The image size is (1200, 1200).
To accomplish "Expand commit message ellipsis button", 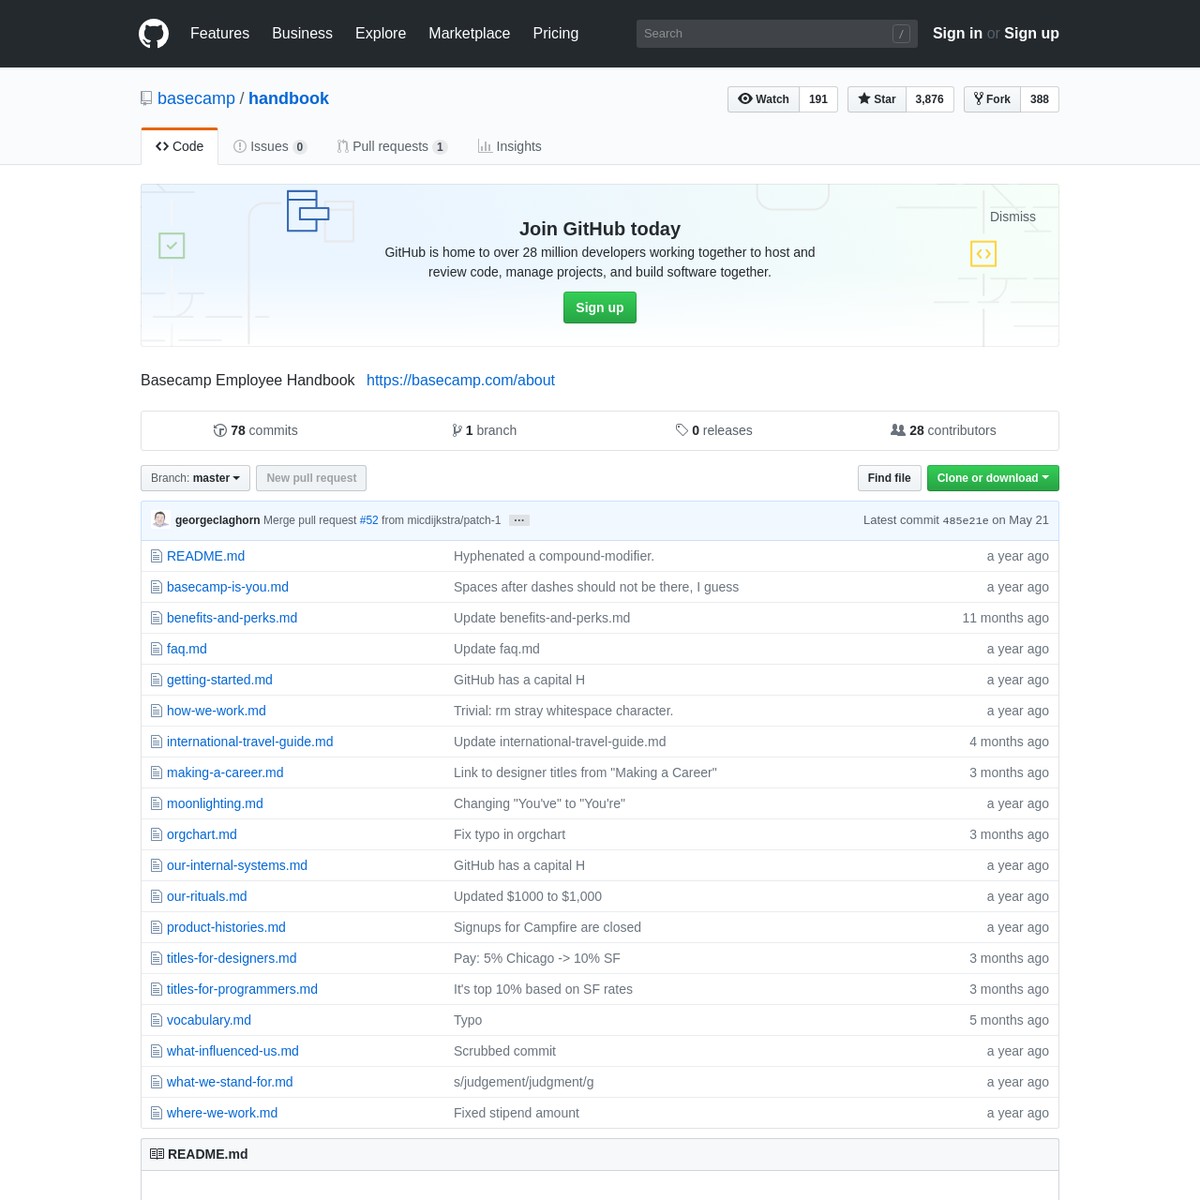I will 519,520.
